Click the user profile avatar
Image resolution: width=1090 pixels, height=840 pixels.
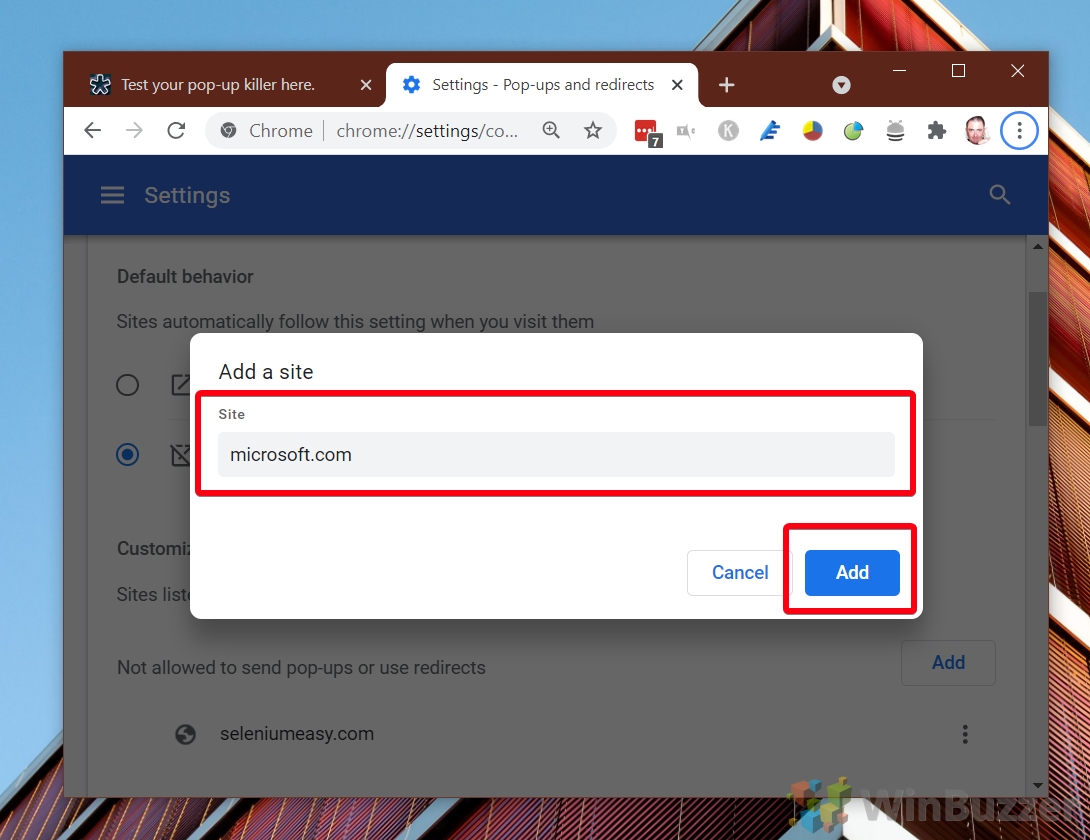[x=977, y=131]
